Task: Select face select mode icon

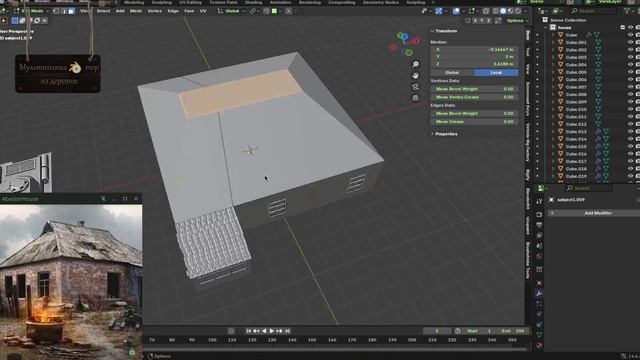Action: [71, 11]
